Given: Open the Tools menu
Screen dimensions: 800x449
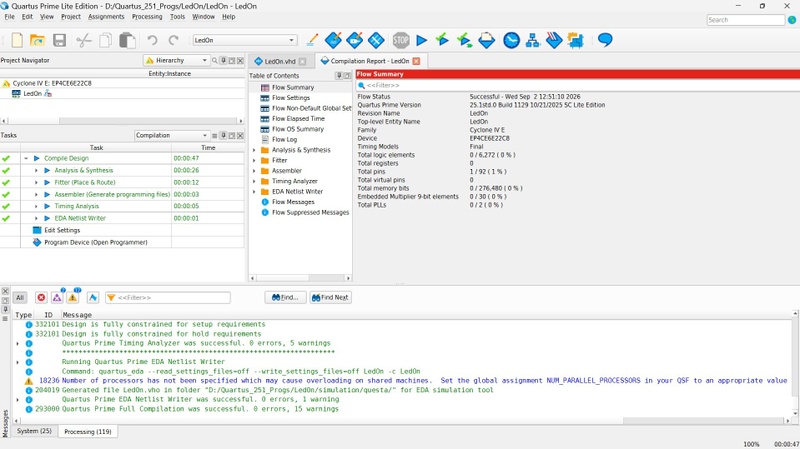Looking at the screenshot, I should click(178, 17).
